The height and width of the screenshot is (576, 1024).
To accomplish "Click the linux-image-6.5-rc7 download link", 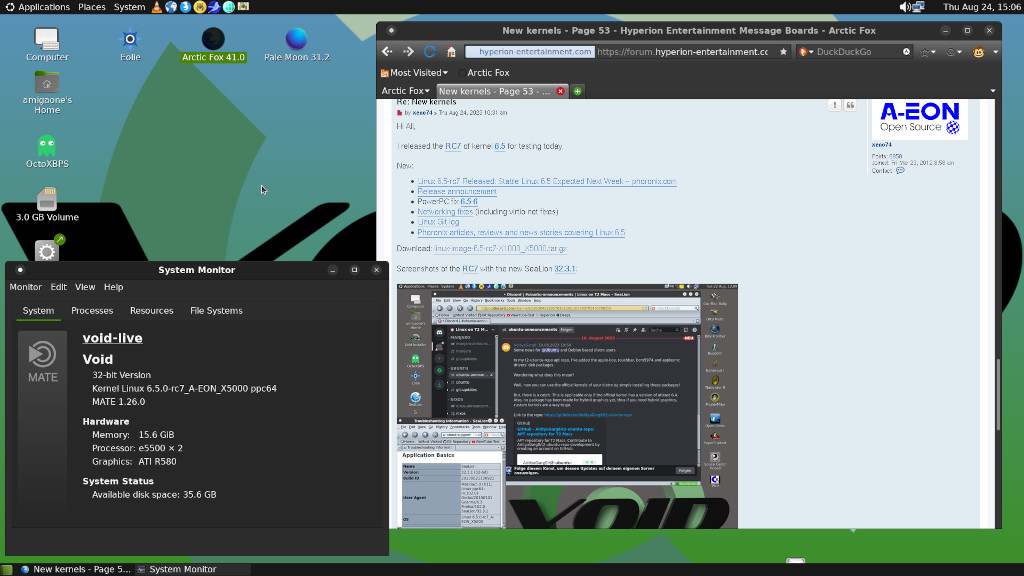I will [500, 249].
